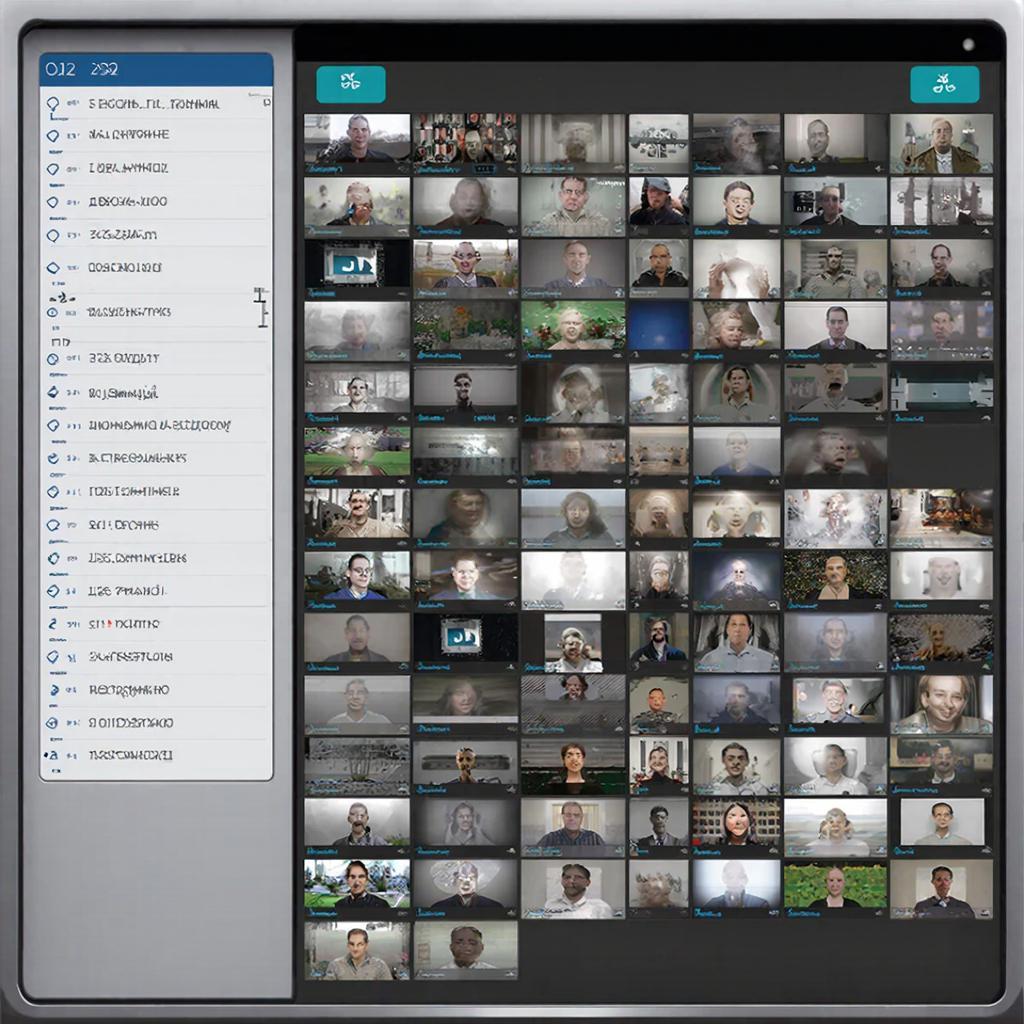This screenshot has height=1024, width=1024.
Task: Click the I-beam slider handle on sidebar edge
Action: pos(261,307)
